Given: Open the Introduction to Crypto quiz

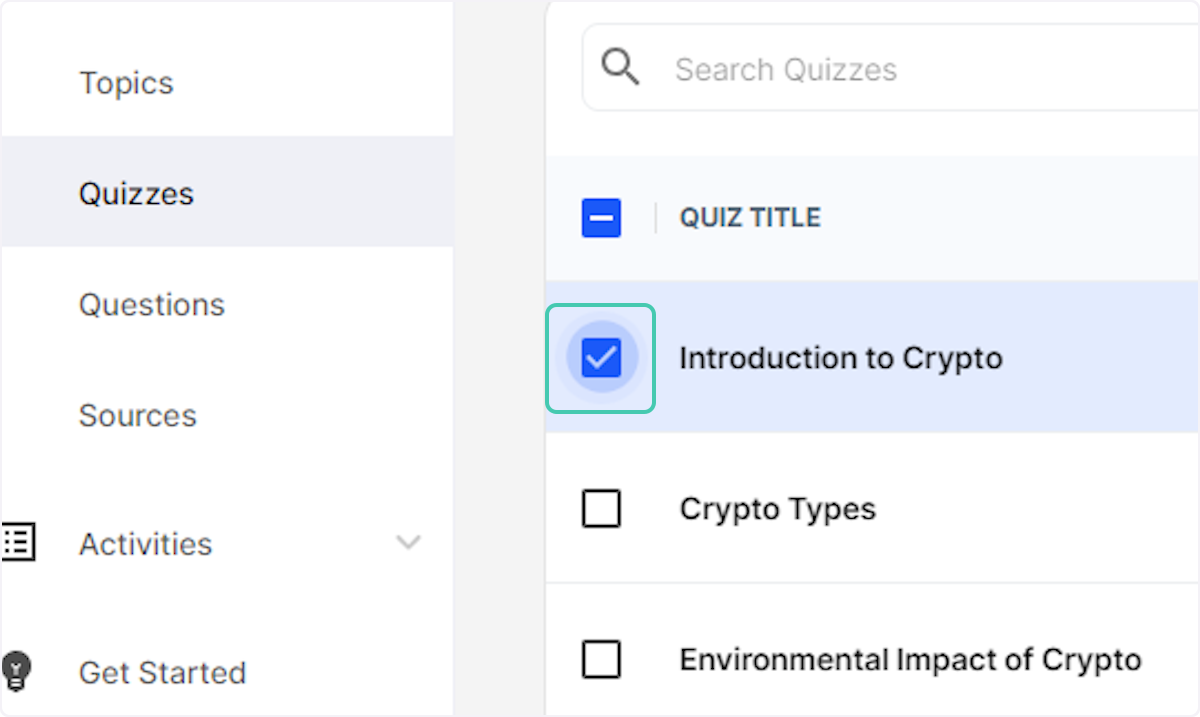Looking at the screenshot, I should (x=840, y=358).
